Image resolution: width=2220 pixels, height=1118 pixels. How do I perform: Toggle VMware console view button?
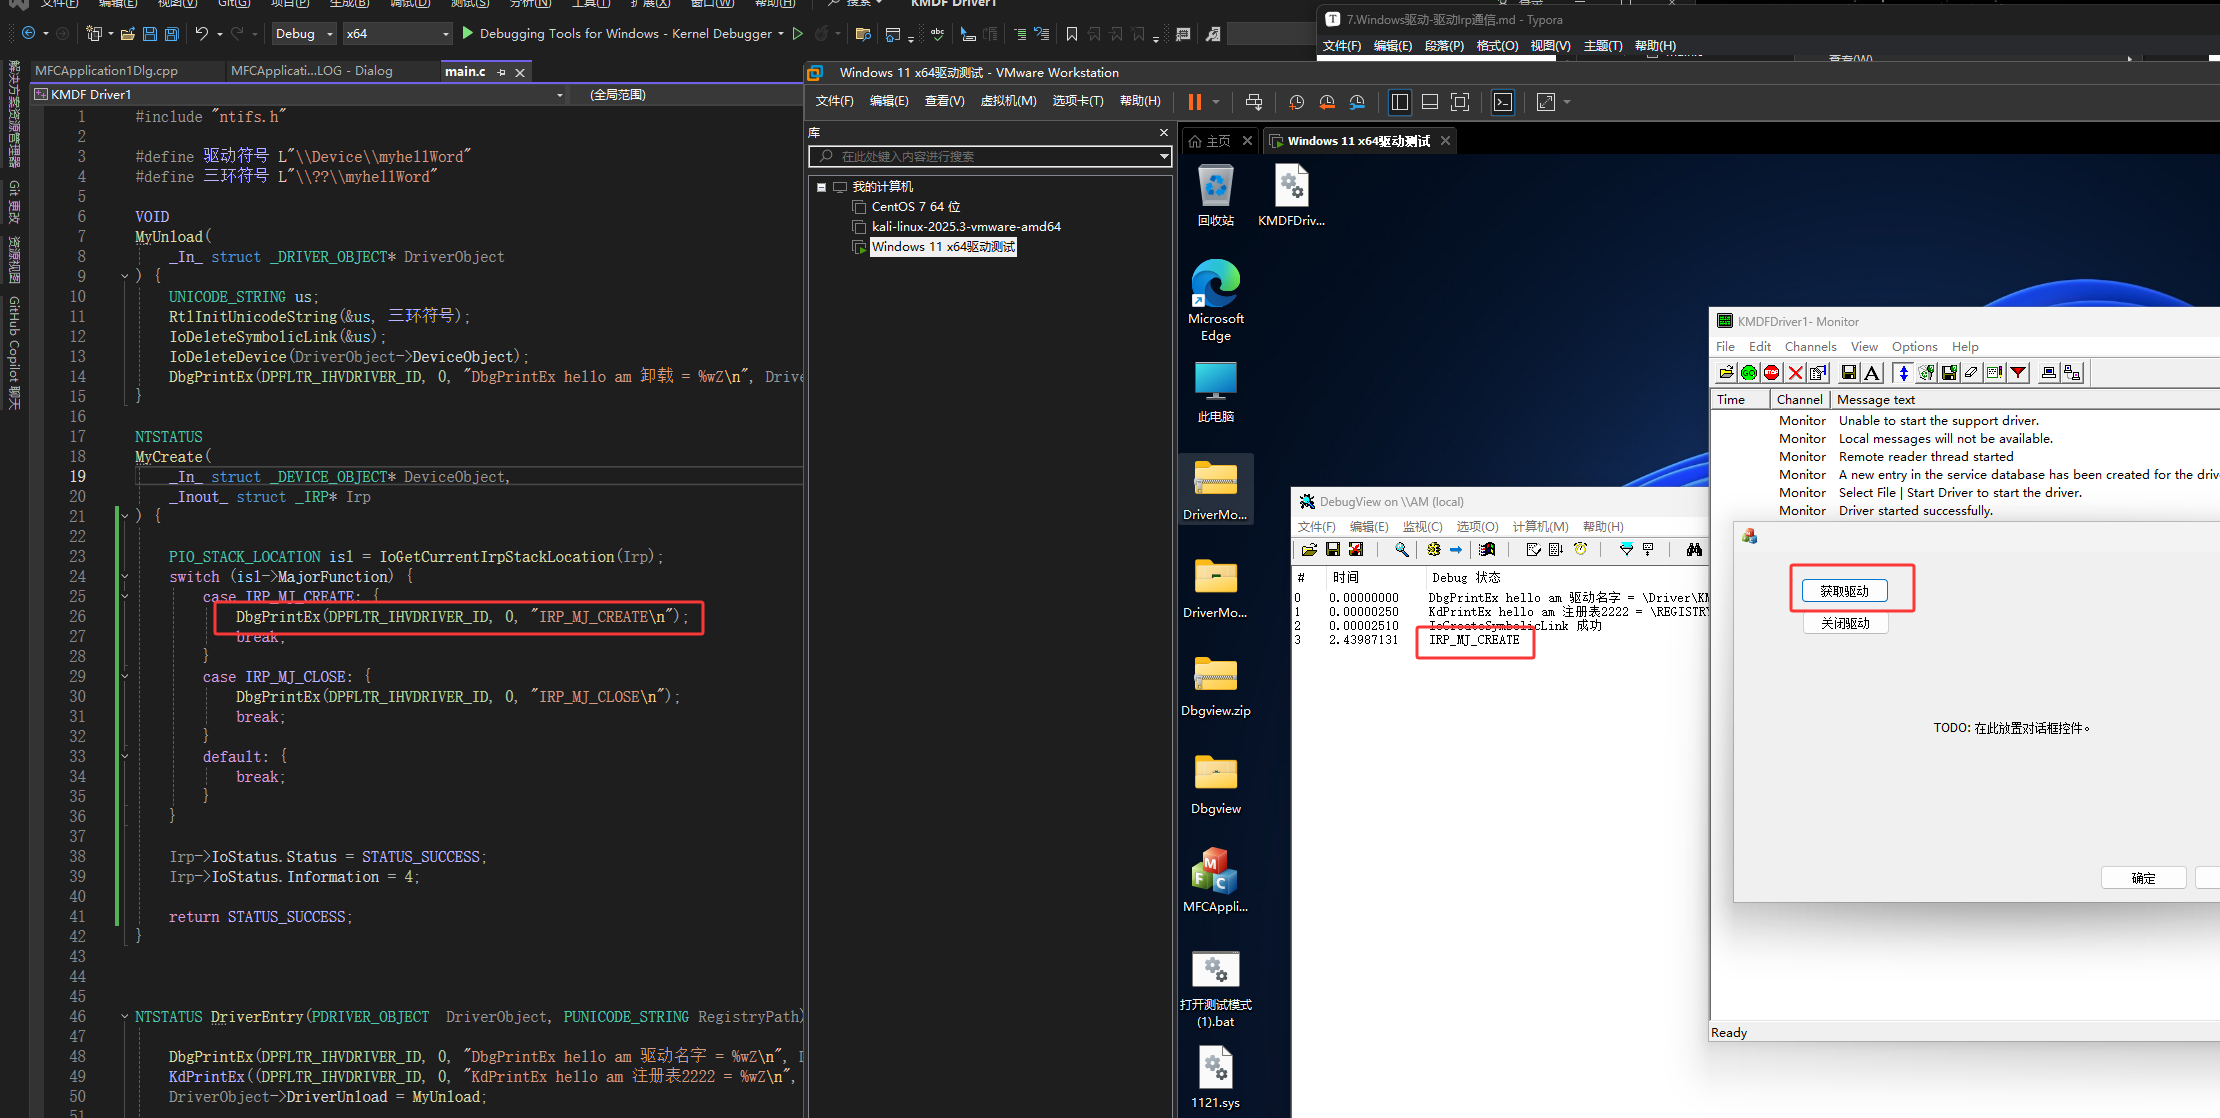click(x=1503, y=102)
